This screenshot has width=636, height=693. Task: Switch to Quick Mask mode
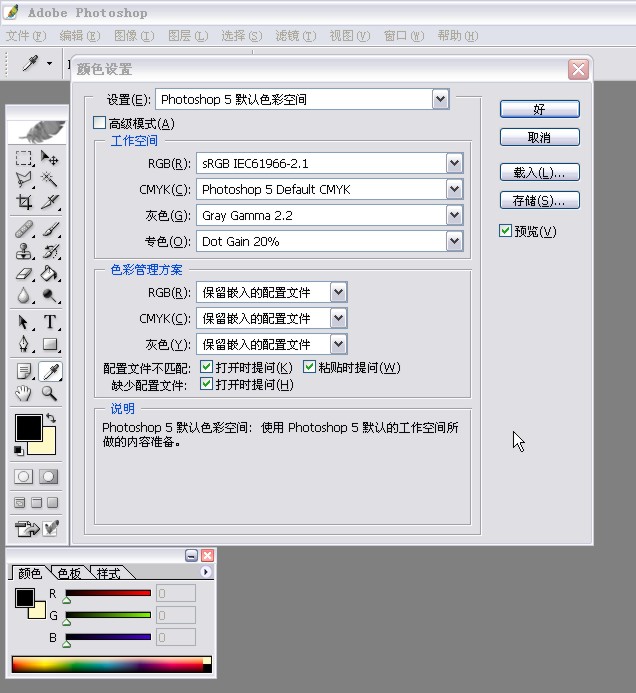pos(49,476)
